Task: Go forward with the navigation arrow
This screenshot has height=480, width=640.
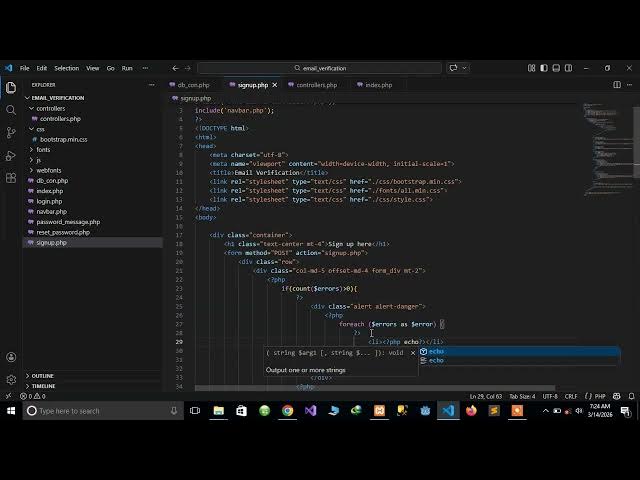Action: [x=187, y=68]
